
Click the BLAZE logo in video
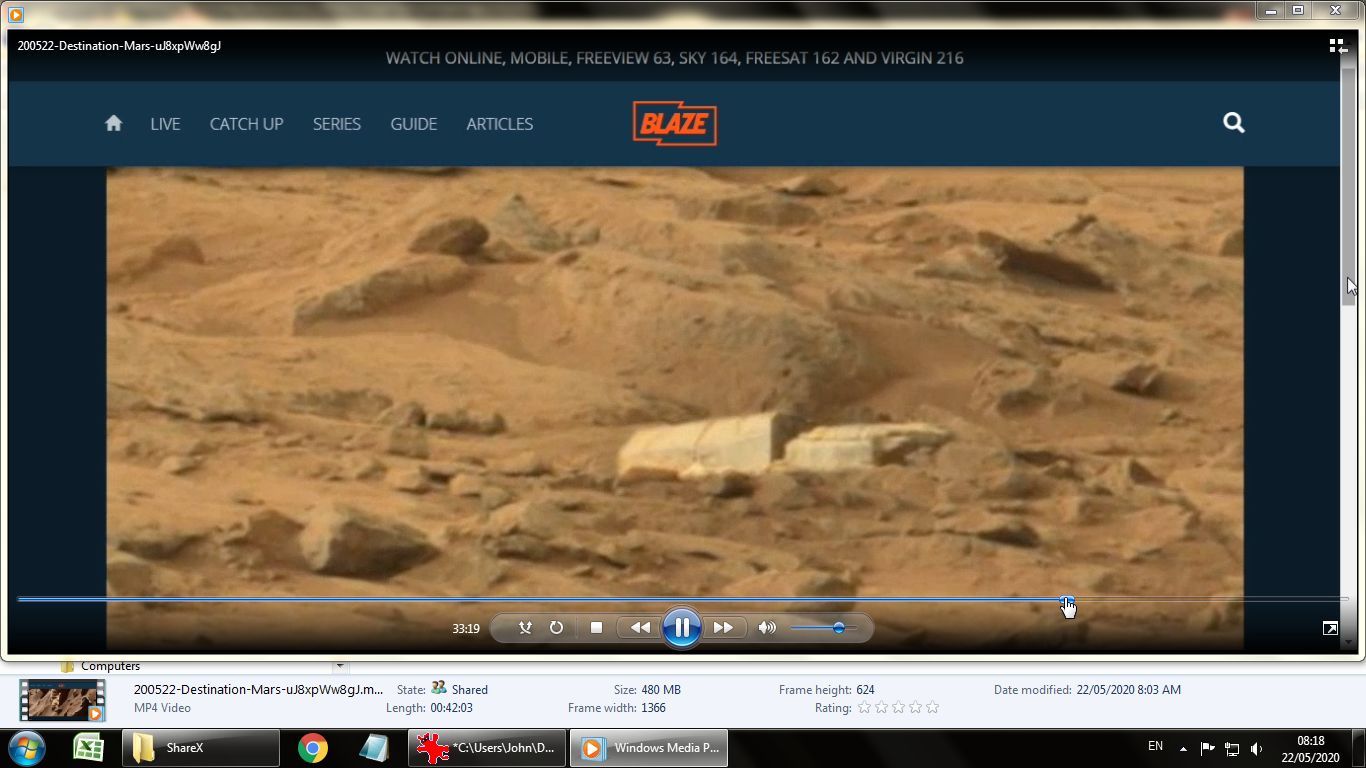675,123
